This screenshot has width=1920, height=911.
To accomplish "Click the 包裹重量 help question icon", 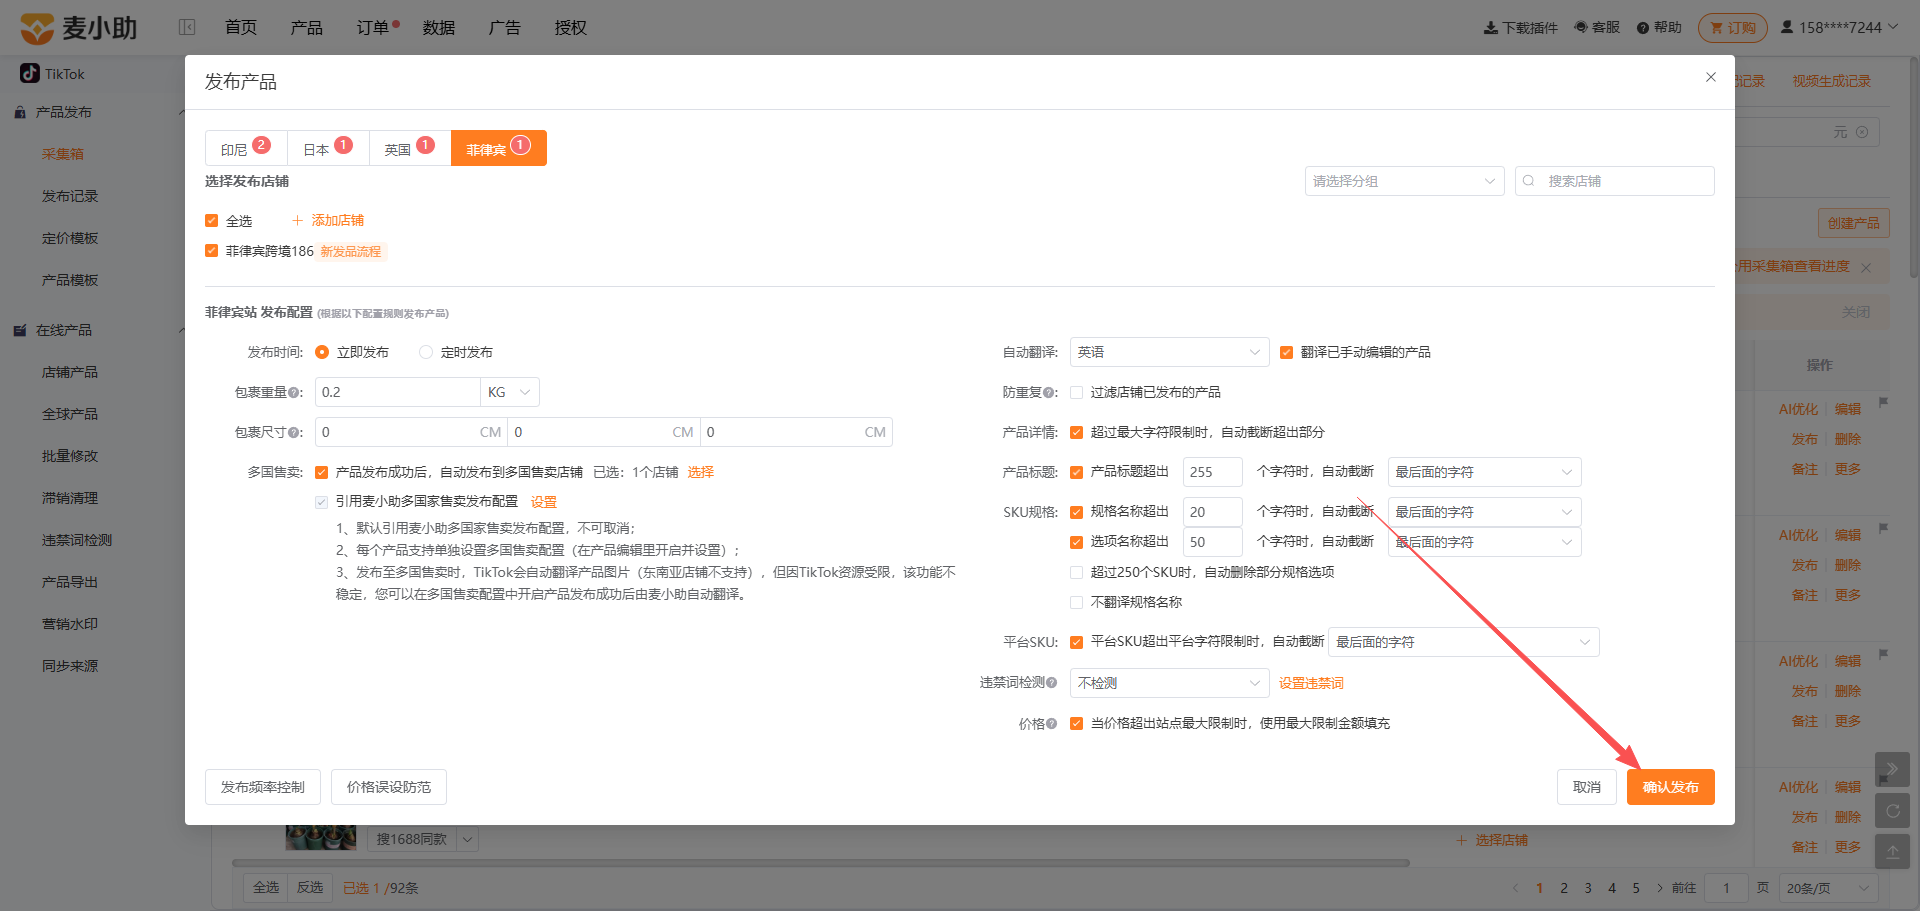I will pyautogui.click(x=295, y=393).
